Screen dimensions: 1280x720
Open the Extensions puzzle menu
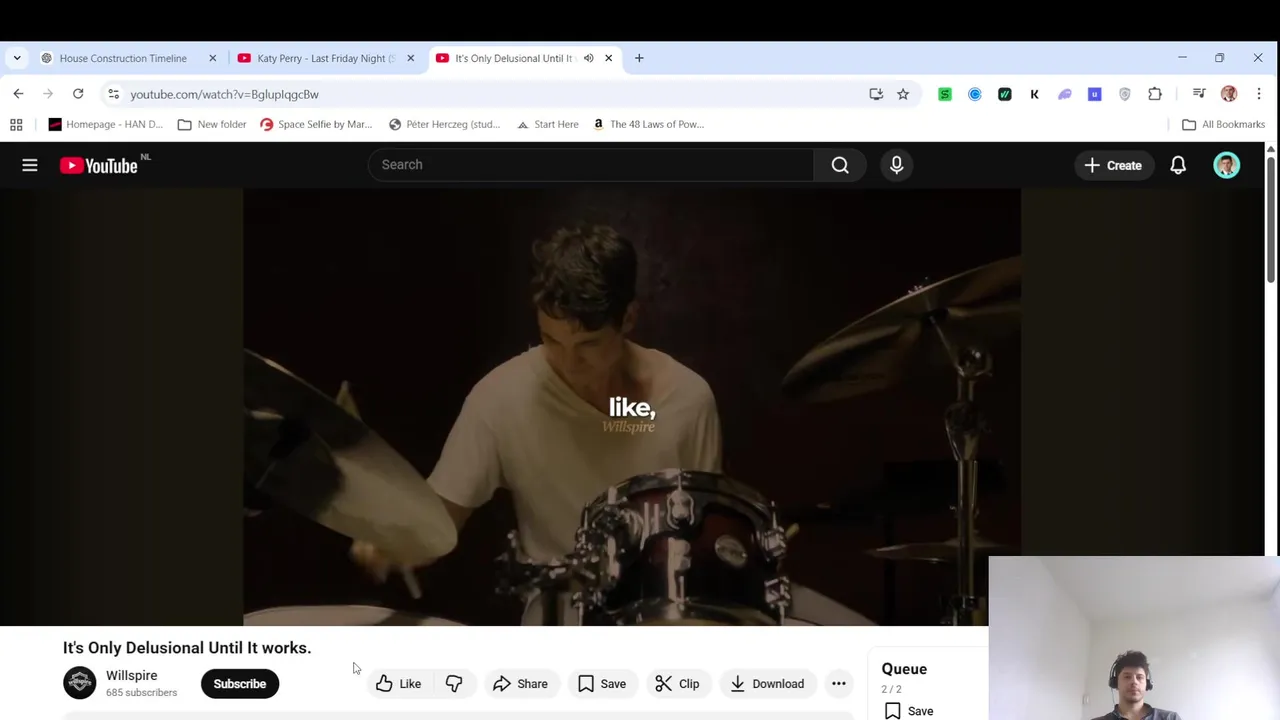click(1155, 94)
